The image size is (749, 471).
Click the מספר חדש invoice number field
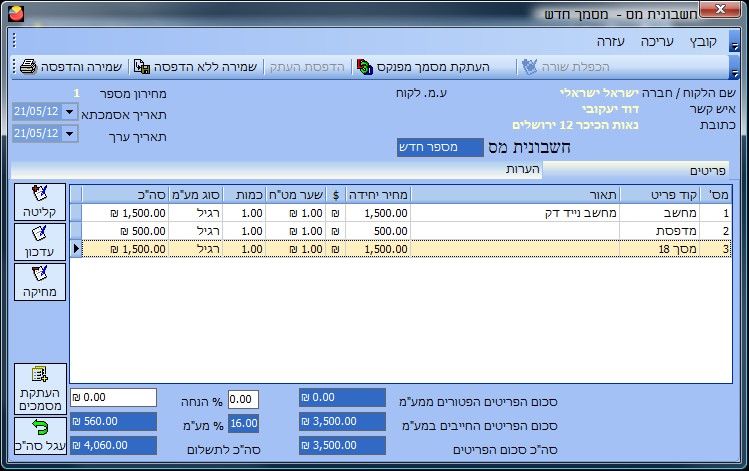[440, 147]
